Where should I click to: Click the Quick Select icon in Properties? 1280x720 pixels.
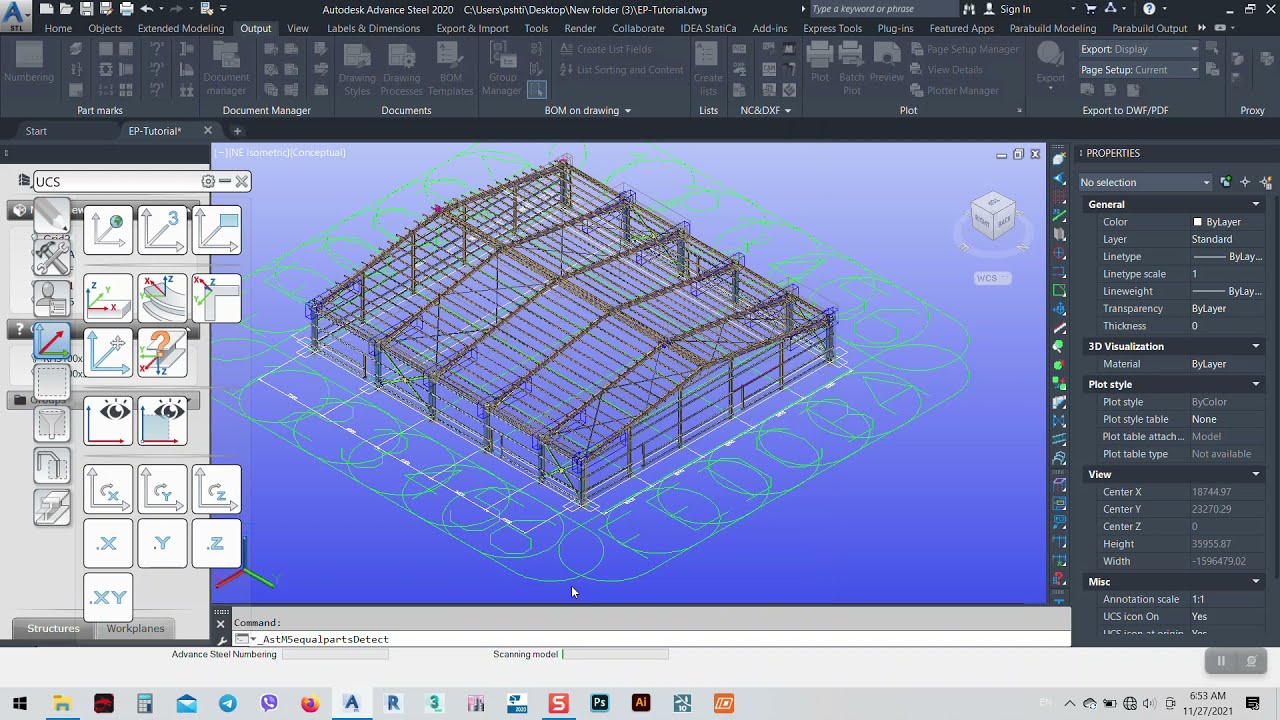1267,182
